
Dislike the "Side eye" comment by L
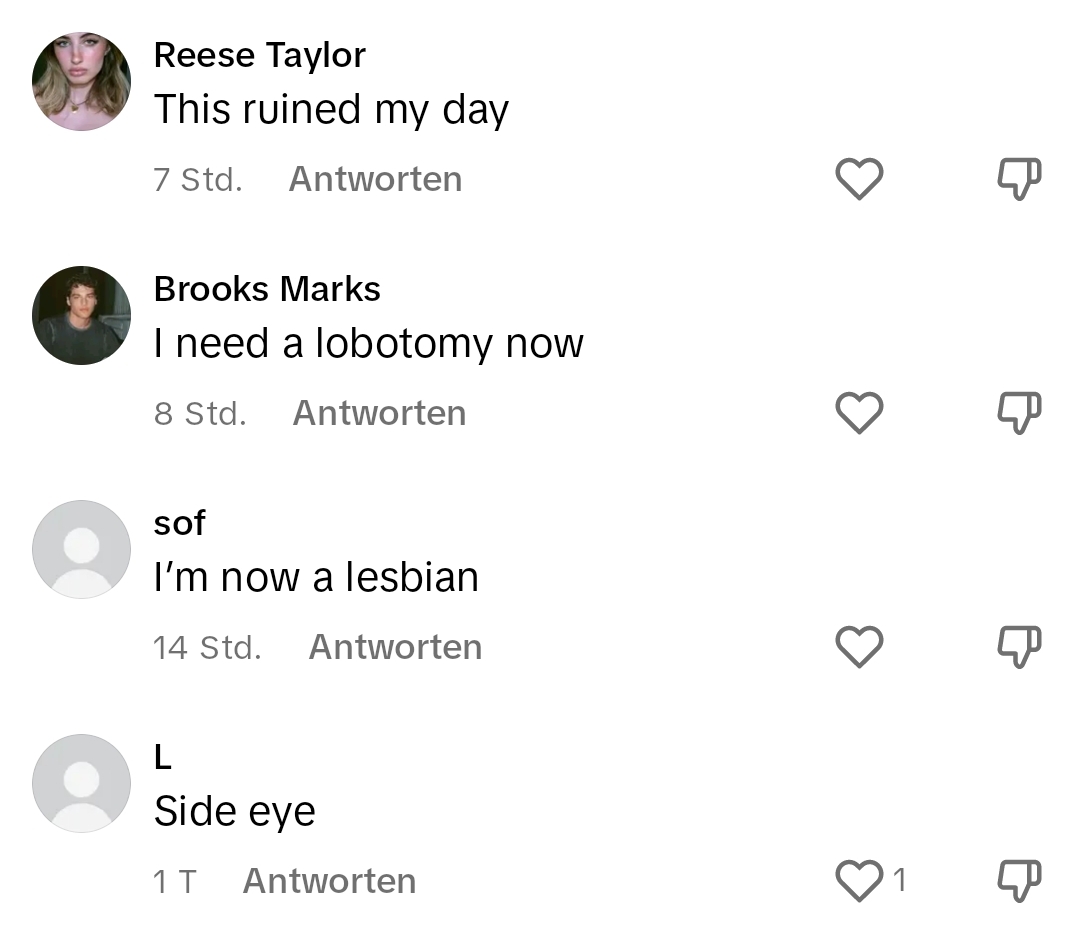(1019, 881)
